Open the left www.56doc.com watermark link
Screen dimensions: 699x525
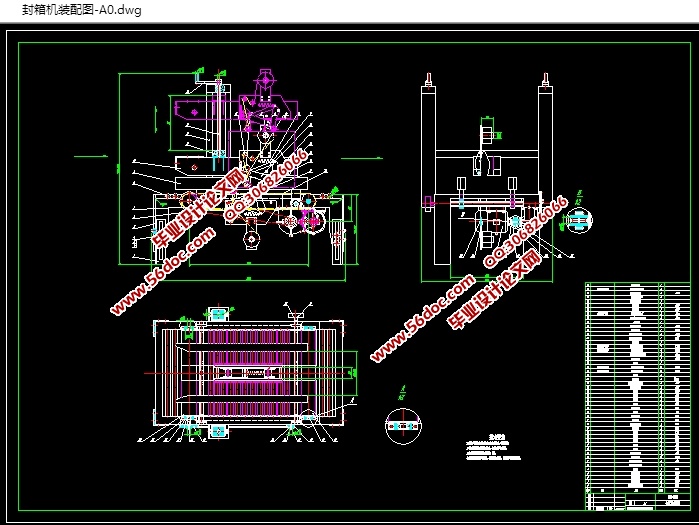pos(163,272)
